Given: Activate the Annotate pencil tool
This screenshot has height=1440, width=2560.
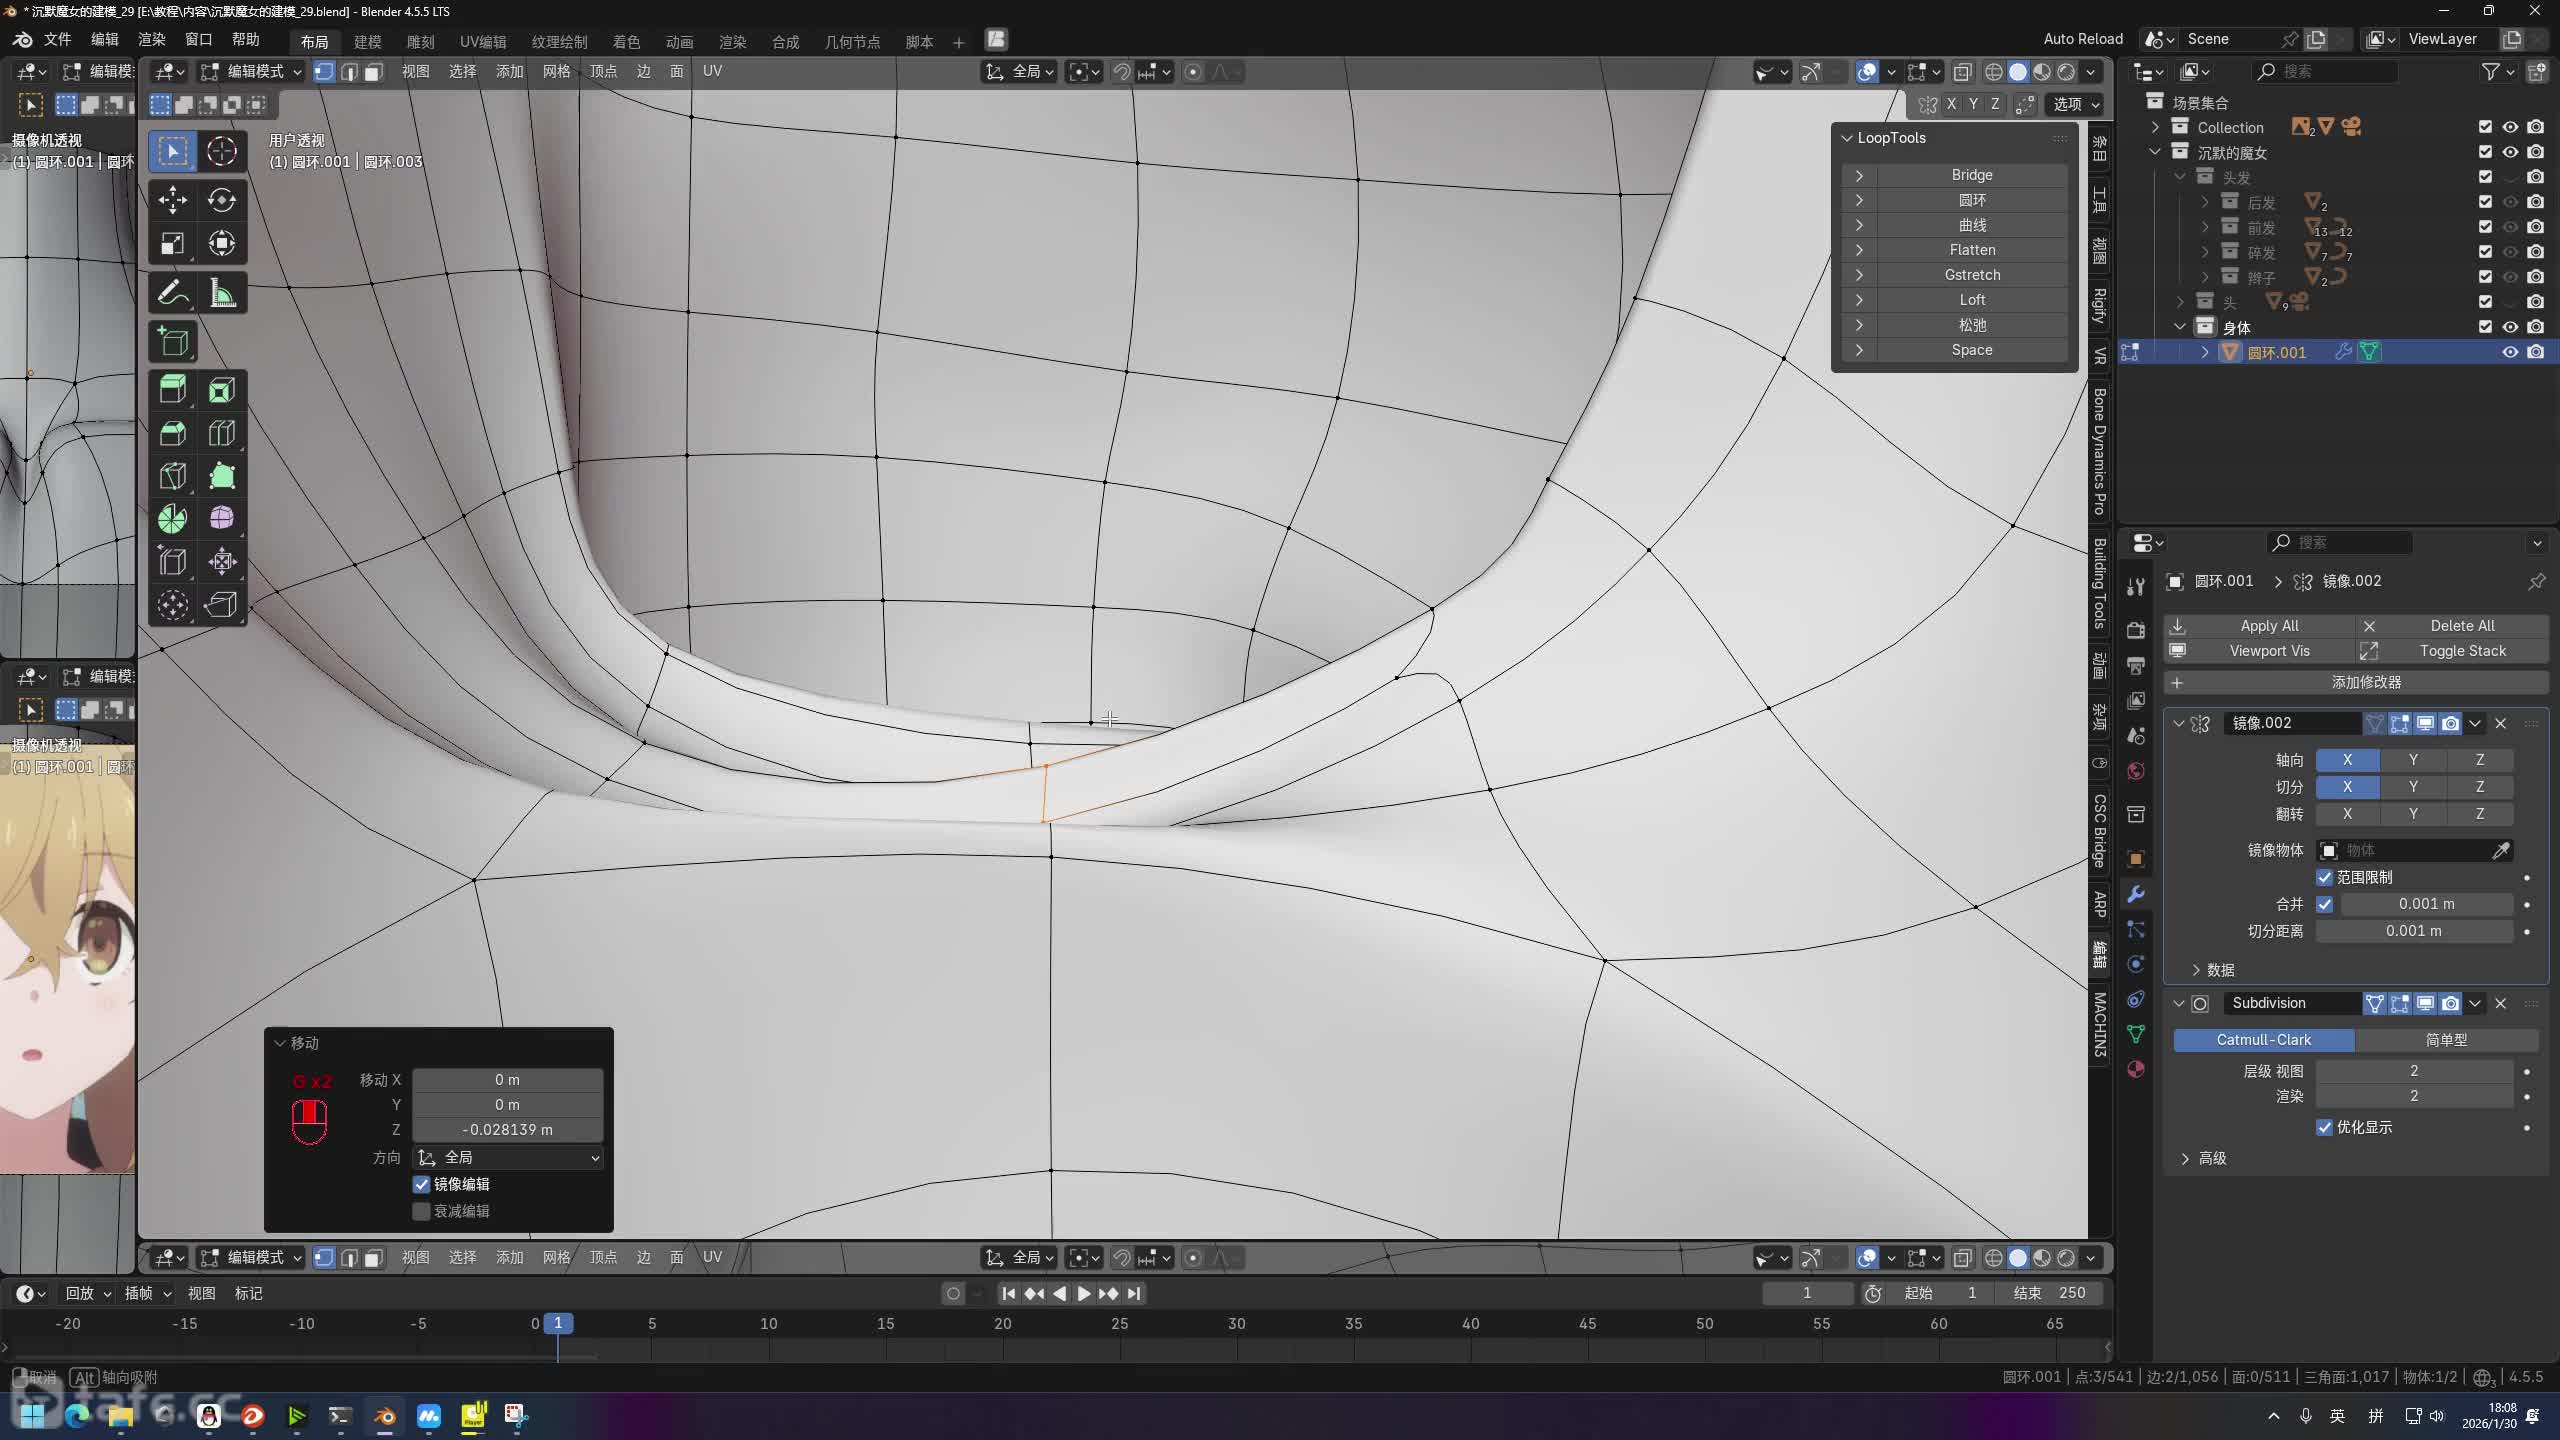Looking at the screenshot, I should point(172,293).
